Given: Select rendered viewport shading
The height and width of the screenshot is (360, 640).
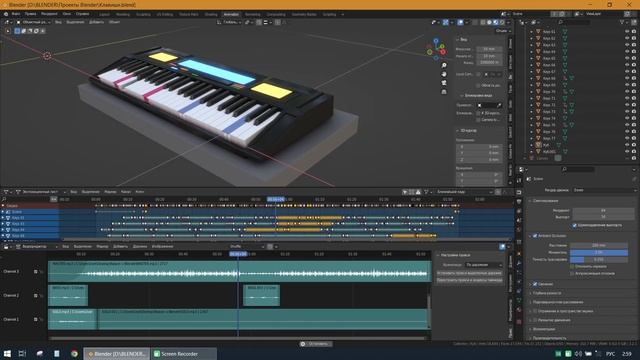Looking at the screenshot, I should 502,22.
